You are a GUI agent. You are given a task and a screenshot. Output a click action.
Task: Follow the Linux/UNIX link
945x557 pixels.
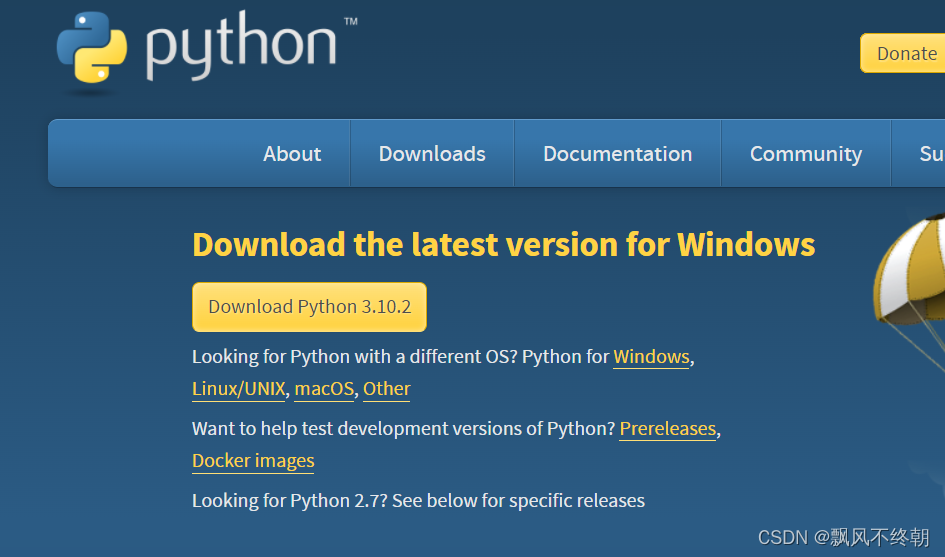coord(239,389)
